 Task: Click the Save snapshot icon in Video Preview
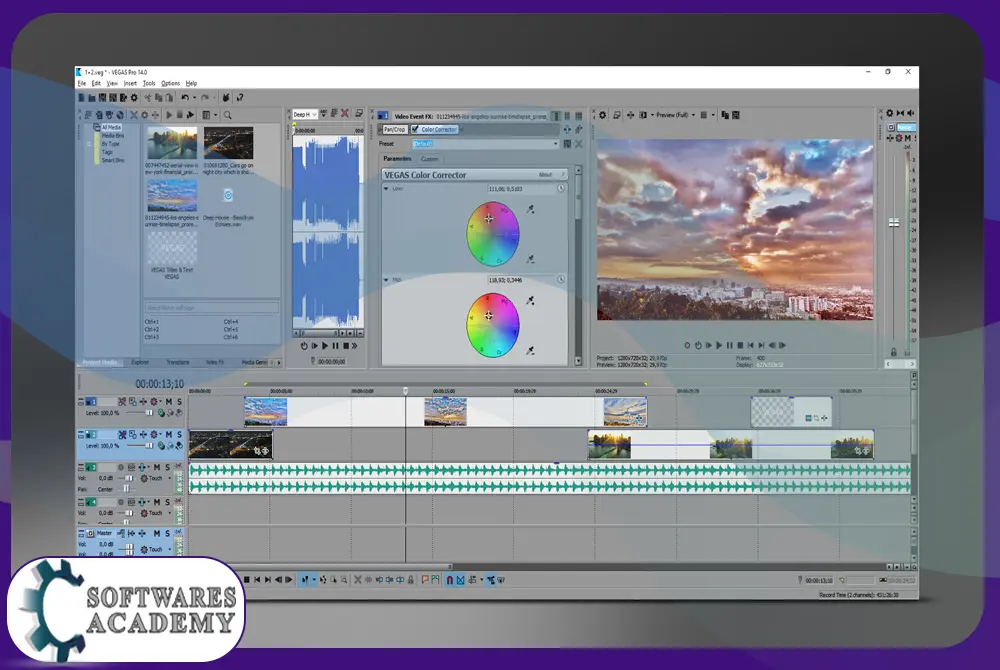pos(736,115)
